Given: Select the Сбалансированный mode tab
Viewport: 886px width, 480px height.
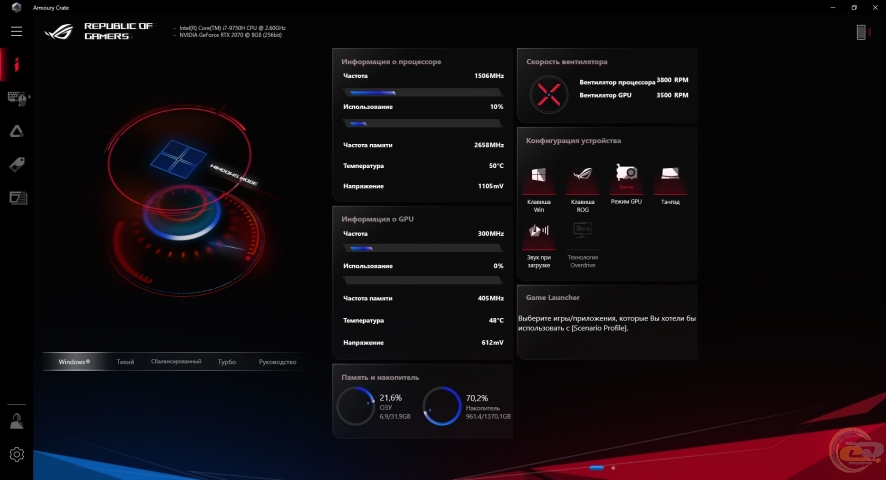Looking at the screenshot, I should pyautogui.click(x=176, y=362).
